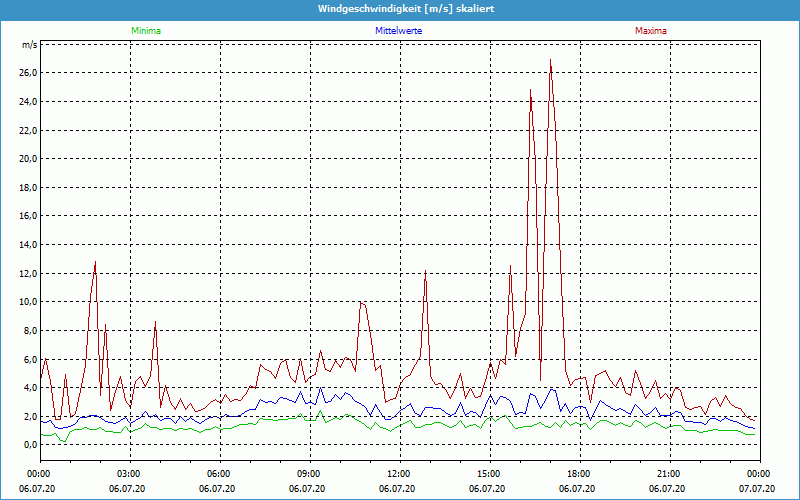Select the 18:00 time axis label
This screenshot has width=800, height=500.
coord(578,473)
